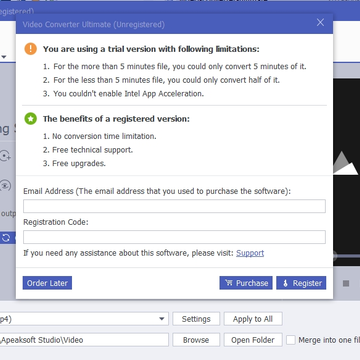The width and height of the screenshot is (360, 360).
Task: Click the green star benefits icon
Action: (31, 119)
